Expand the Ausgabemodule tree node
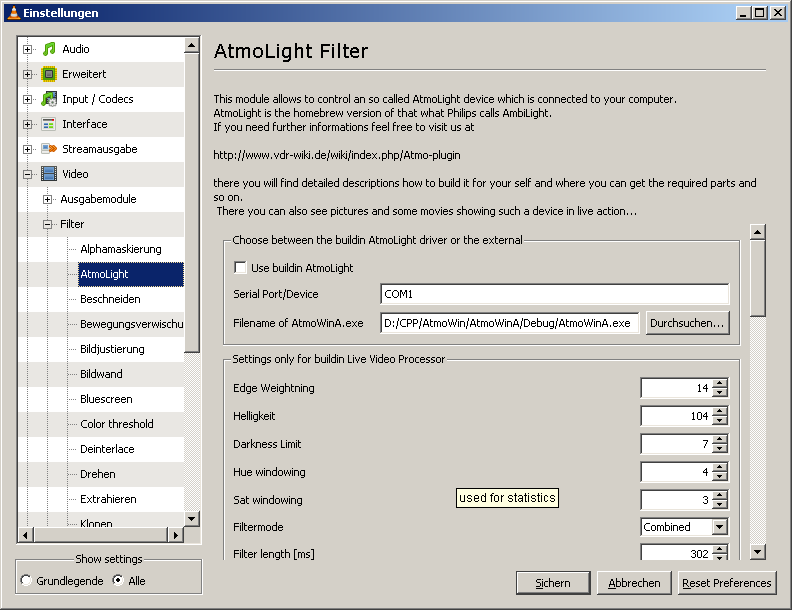Viewport: 792px width, 610px height. (47, 199)
